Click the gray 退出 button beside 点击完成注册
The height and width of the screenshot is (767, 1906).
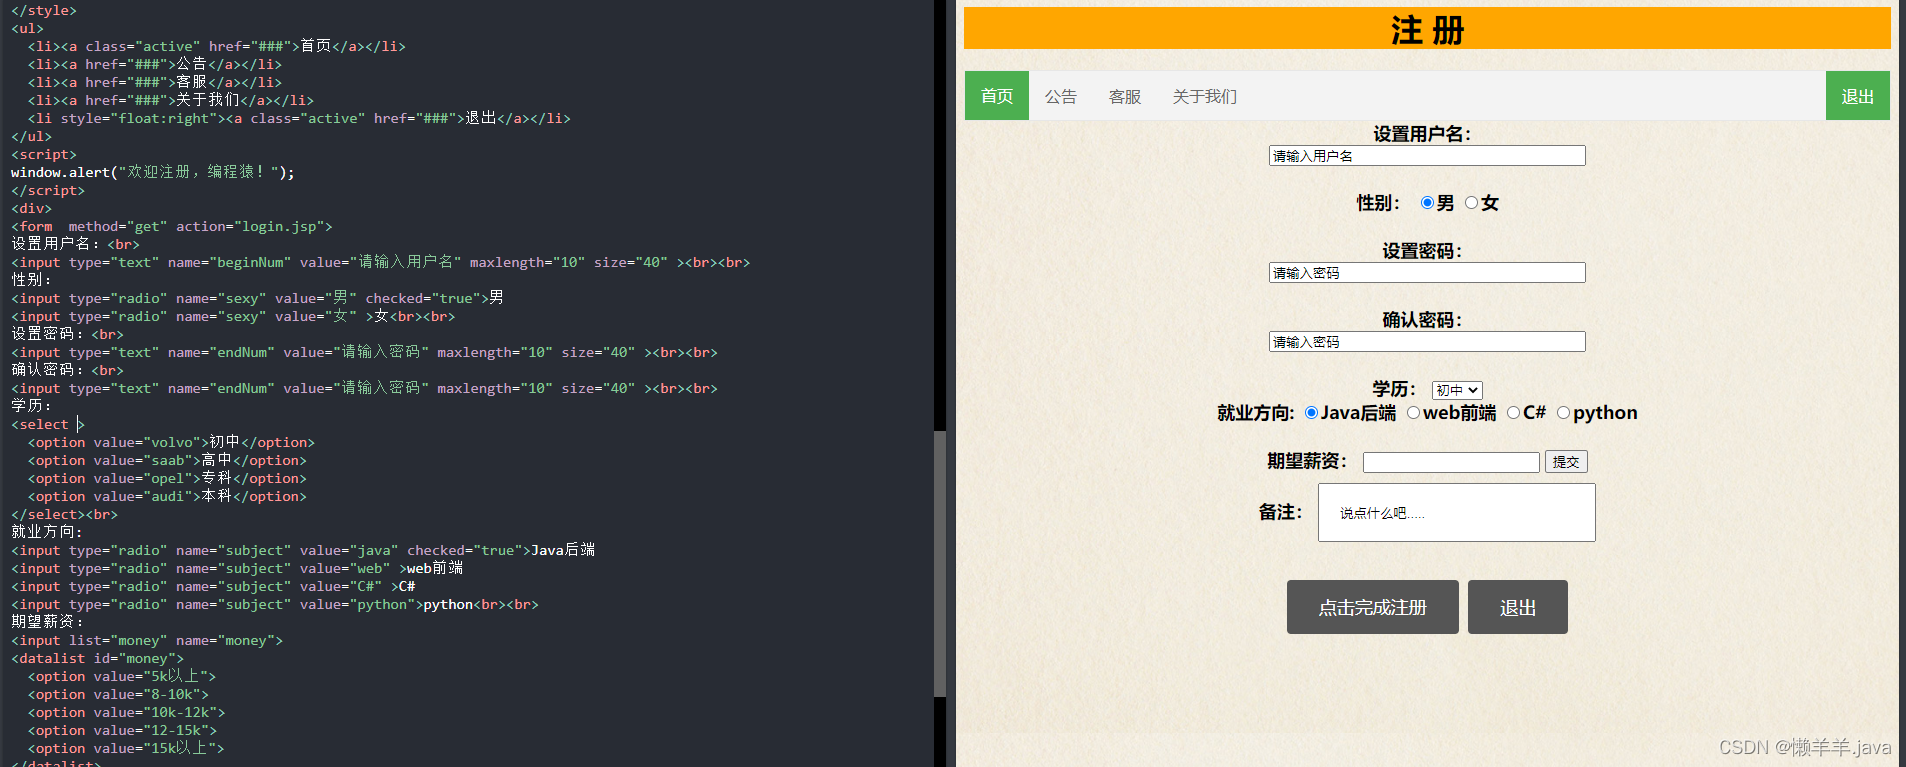click(1518, 607)
